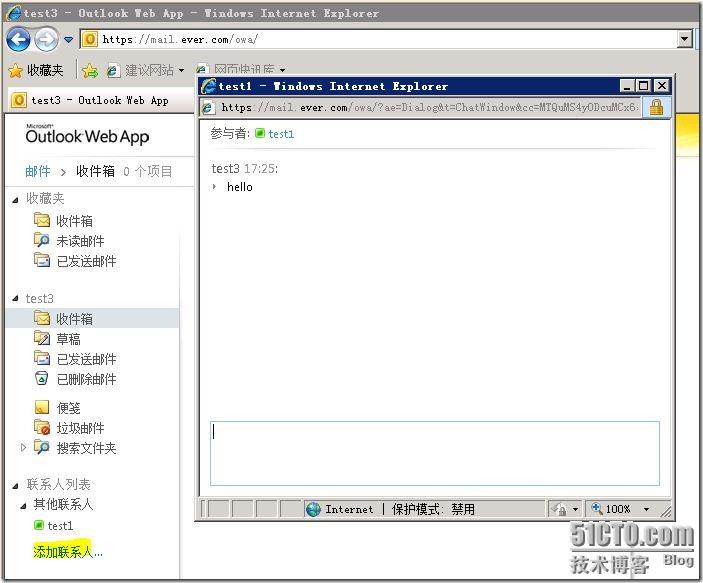The width and height of the screenshot is (703, 583).
Task: Open the main address bar dropdown
Action: click(x=684, y=39)
